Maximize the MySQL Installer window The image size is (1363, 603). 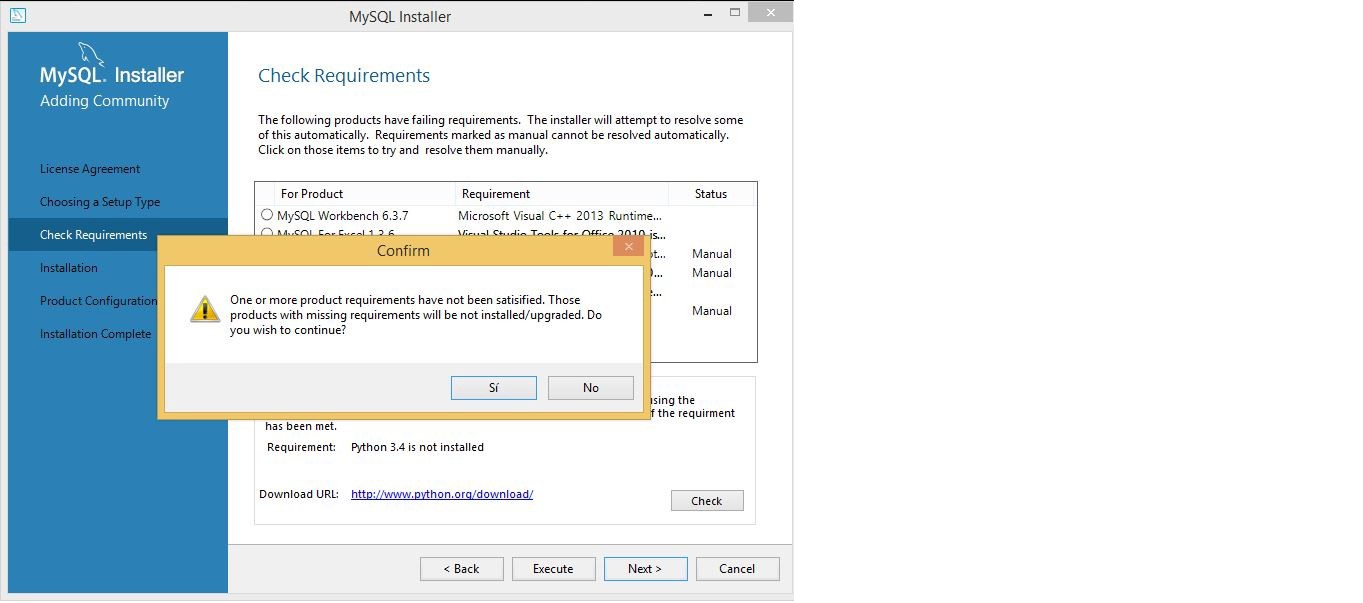point(735,14)
